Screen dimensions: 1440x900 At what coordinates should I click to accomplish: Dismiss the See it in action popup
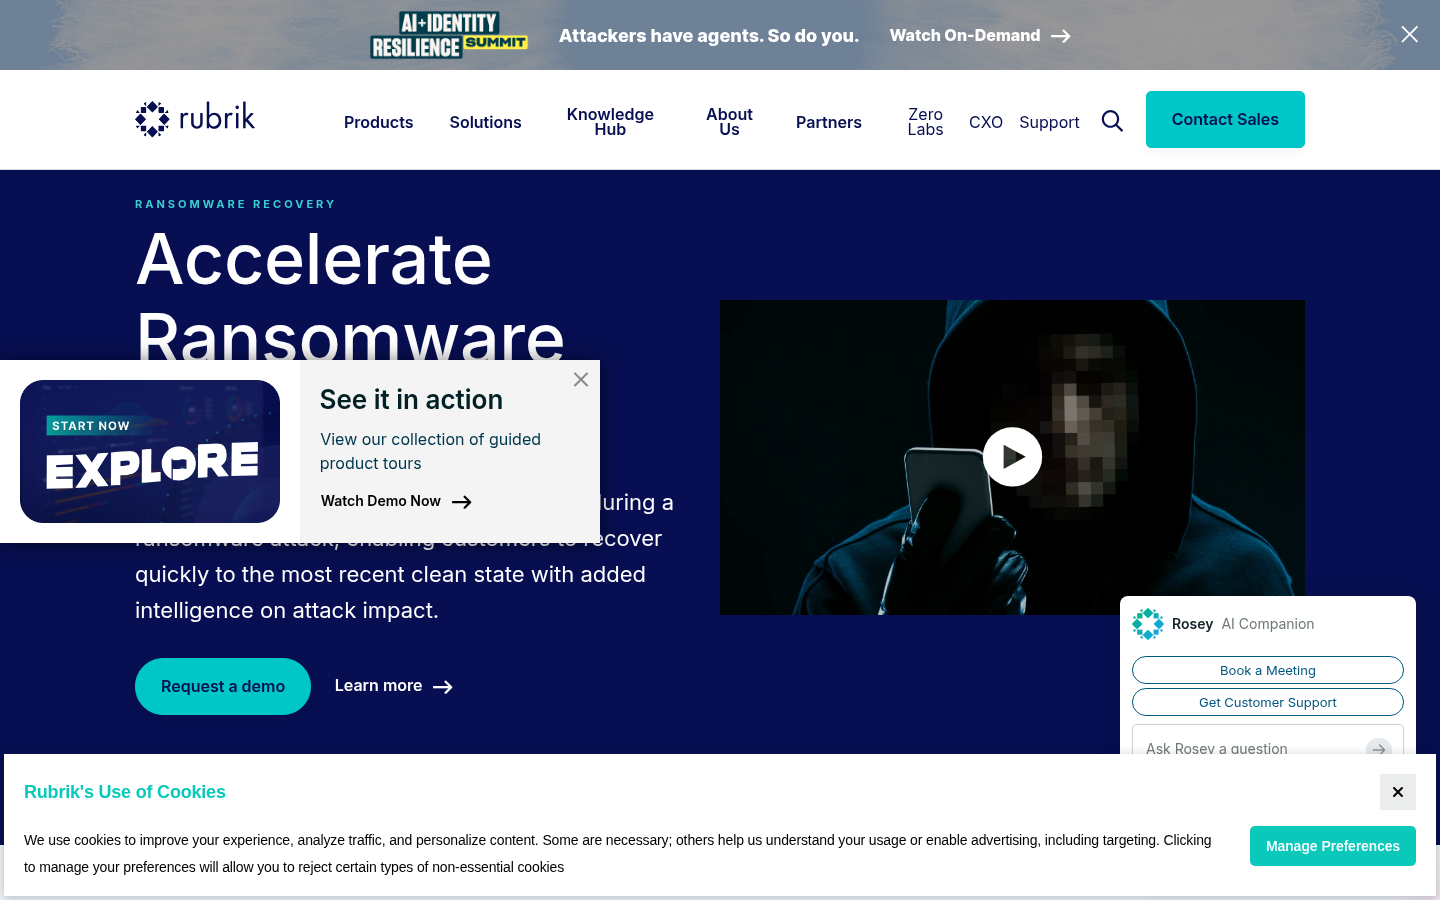pyautogui.click(x=581, y=380)
